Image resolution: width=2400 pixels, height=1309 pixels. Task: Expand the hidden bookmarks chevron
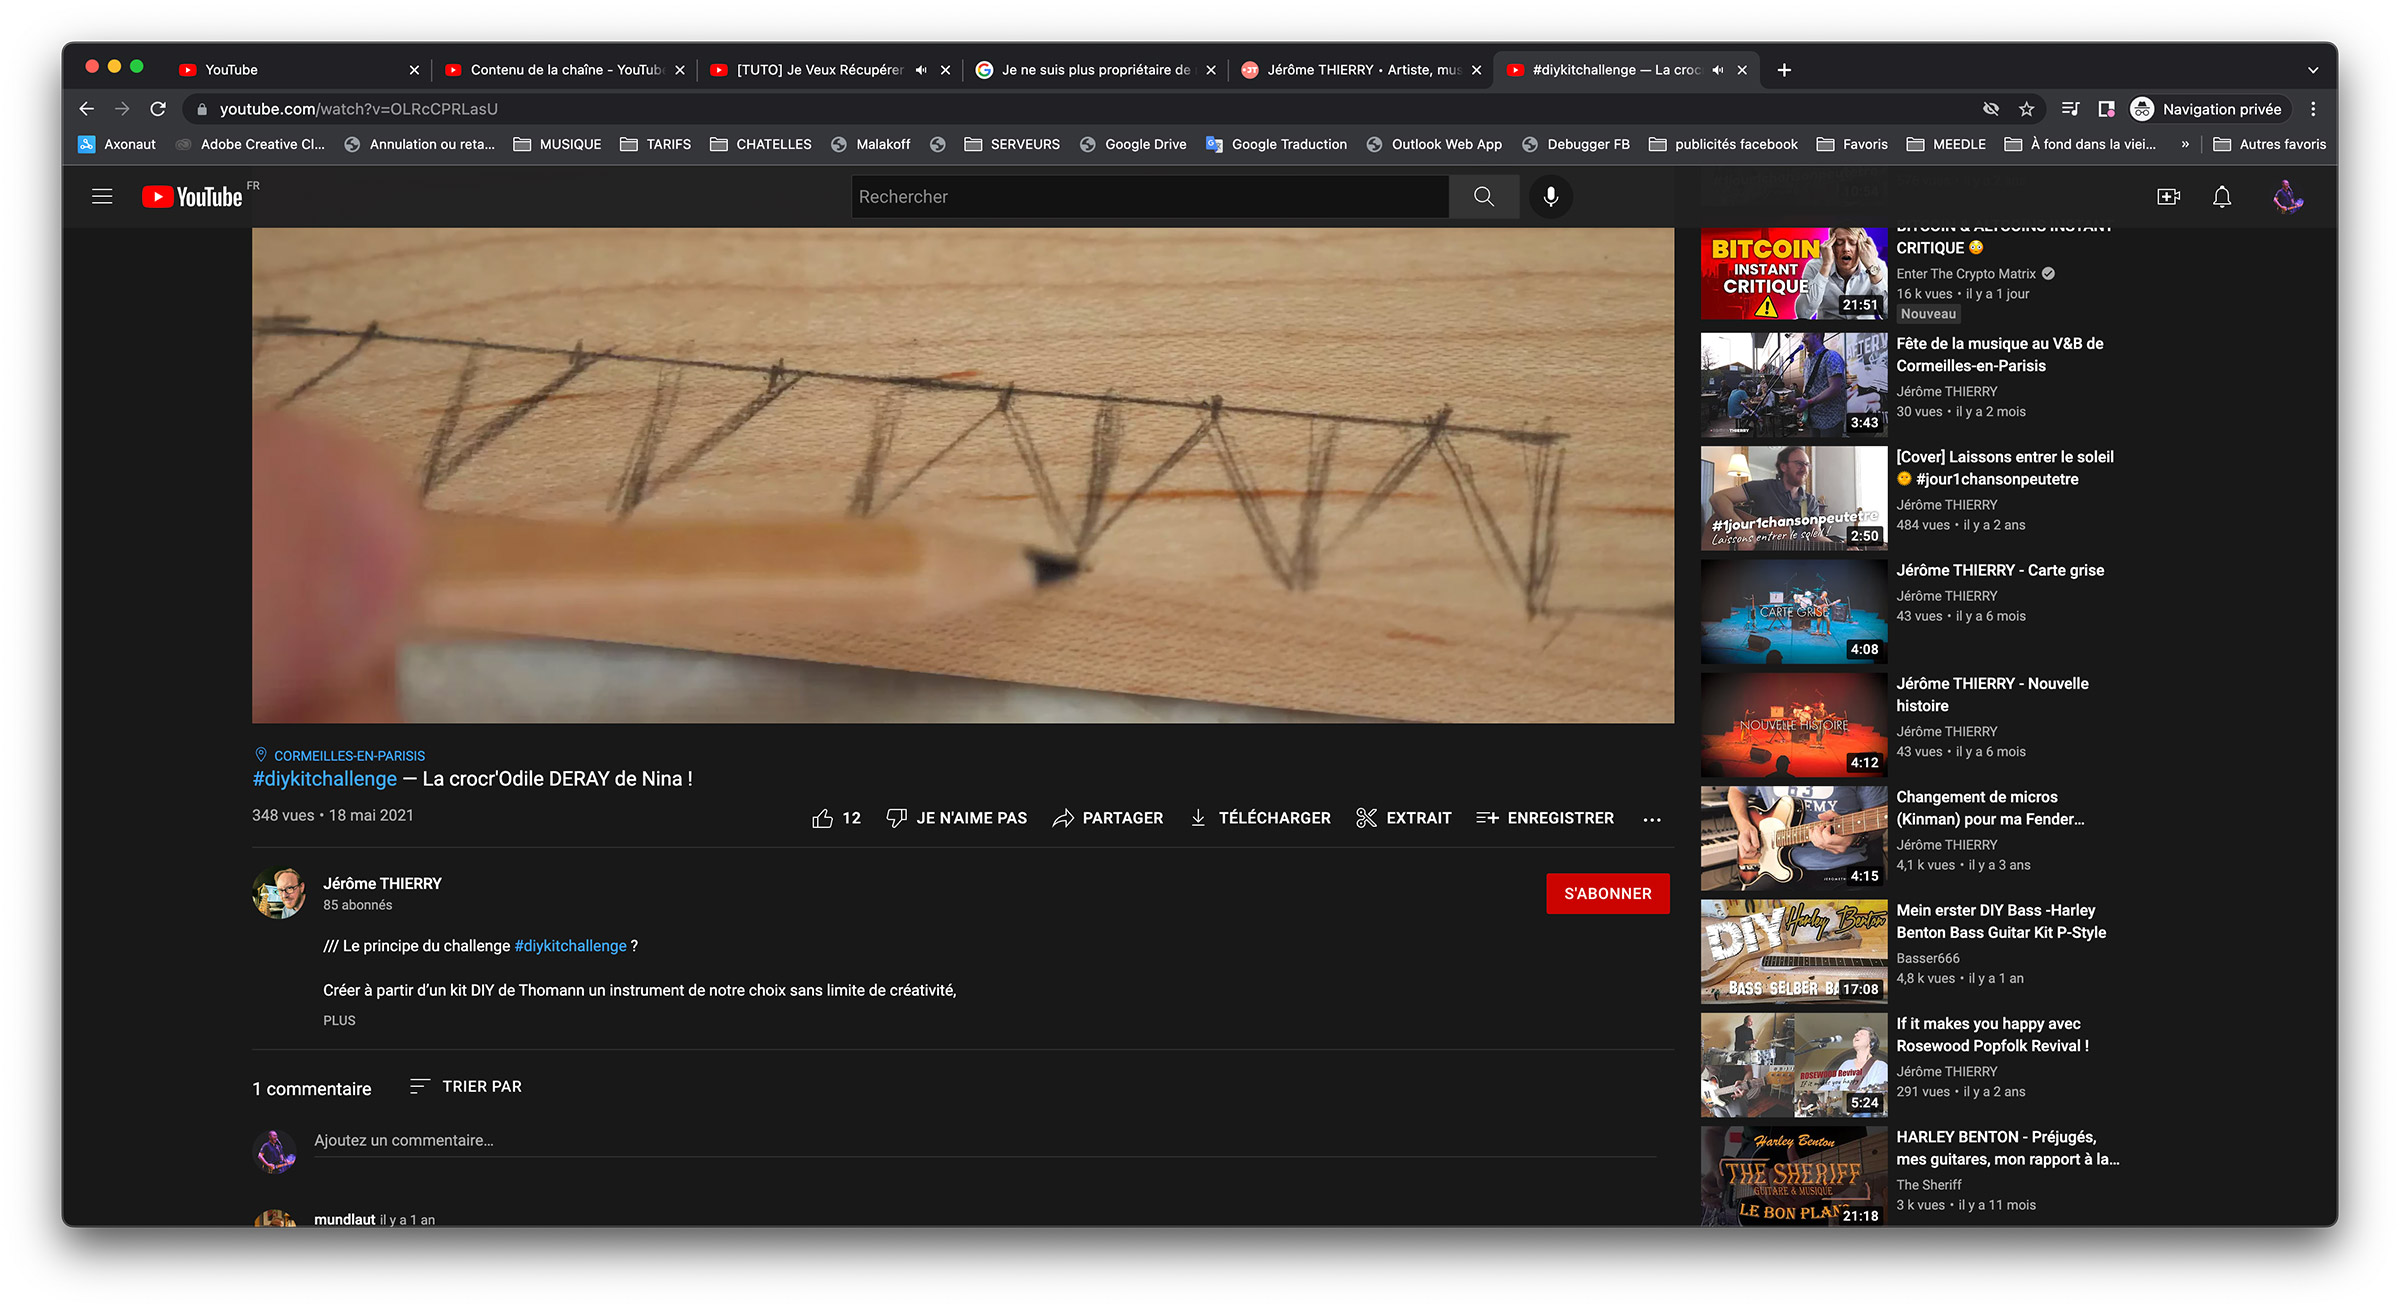(x=2185, y=144)
